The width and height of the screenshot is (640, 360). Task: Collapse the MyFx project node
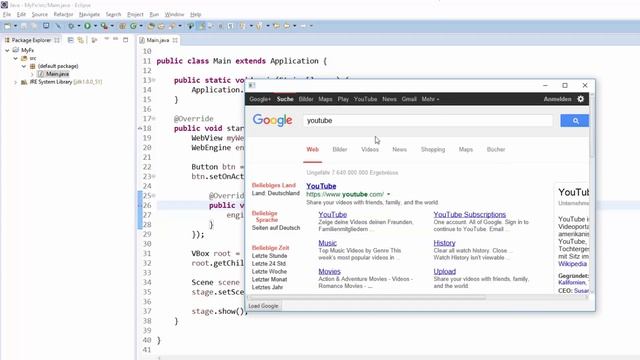pyautogui.click(x=7, y=50)
